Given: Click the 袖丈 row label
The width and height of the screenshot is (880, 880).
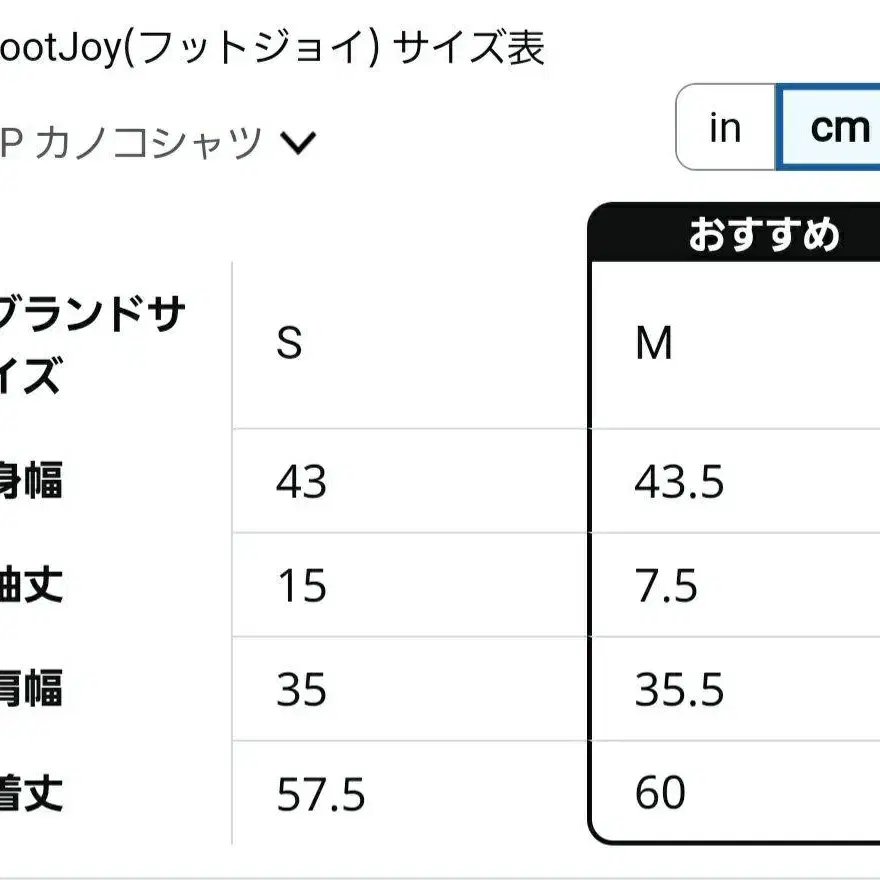Looking at the screenshot, I should [30, 585].
